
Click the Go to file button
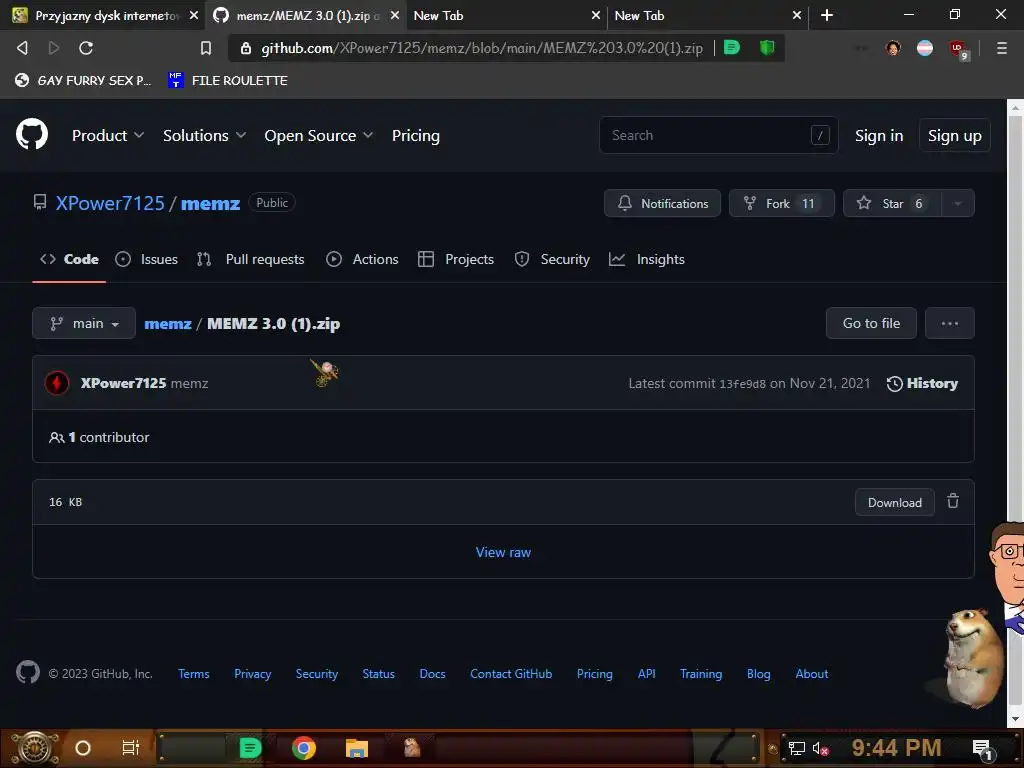(871, 323)
